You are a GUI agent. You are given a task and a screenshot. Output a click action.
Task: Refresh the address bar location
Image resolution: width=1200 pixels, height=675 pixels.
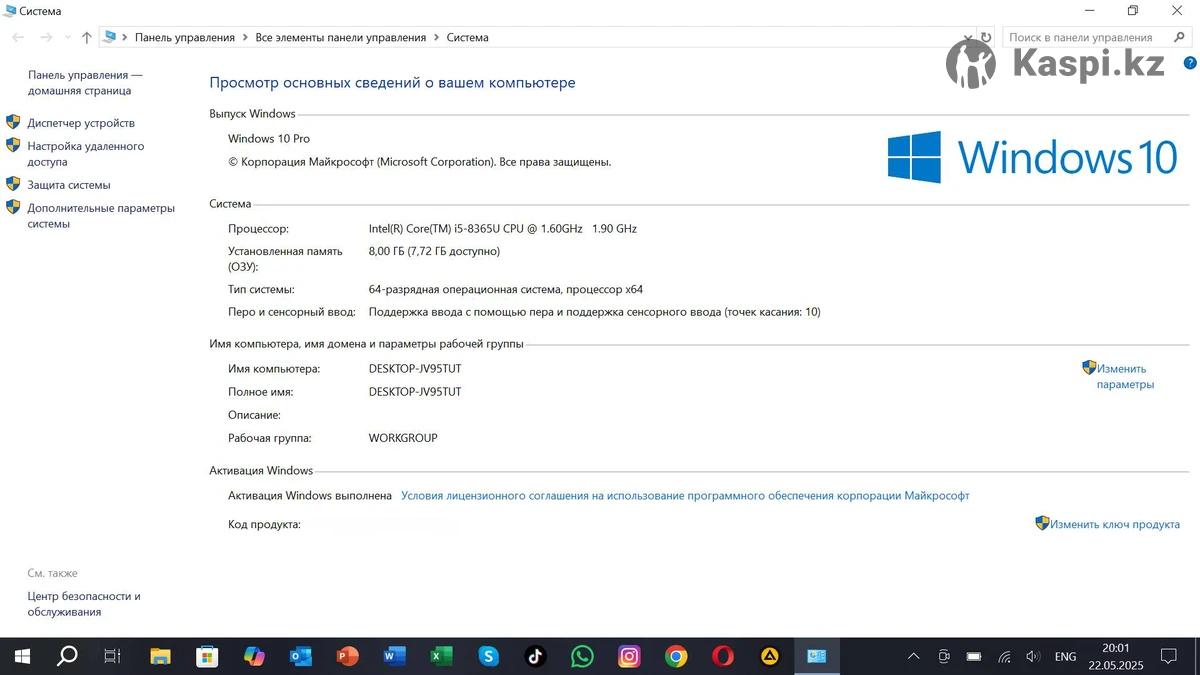pos(986,37)
